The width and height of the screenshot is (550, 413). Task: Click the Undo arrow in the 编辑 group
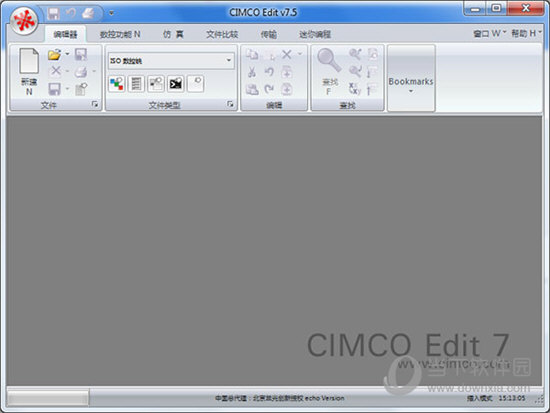click(x=269, y=72)
